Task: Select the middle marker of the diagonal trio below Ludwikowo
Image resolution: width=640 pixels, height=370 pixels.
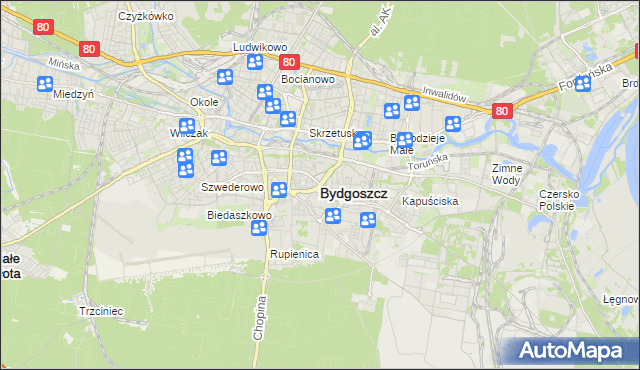Action: tap(273, 106)
